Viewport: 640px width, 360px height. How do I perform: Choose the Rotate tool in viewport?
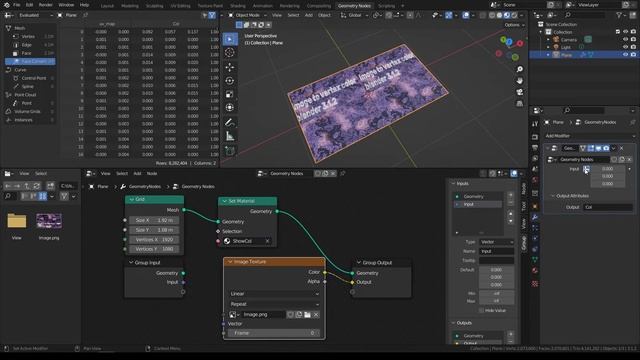[229, 80]
